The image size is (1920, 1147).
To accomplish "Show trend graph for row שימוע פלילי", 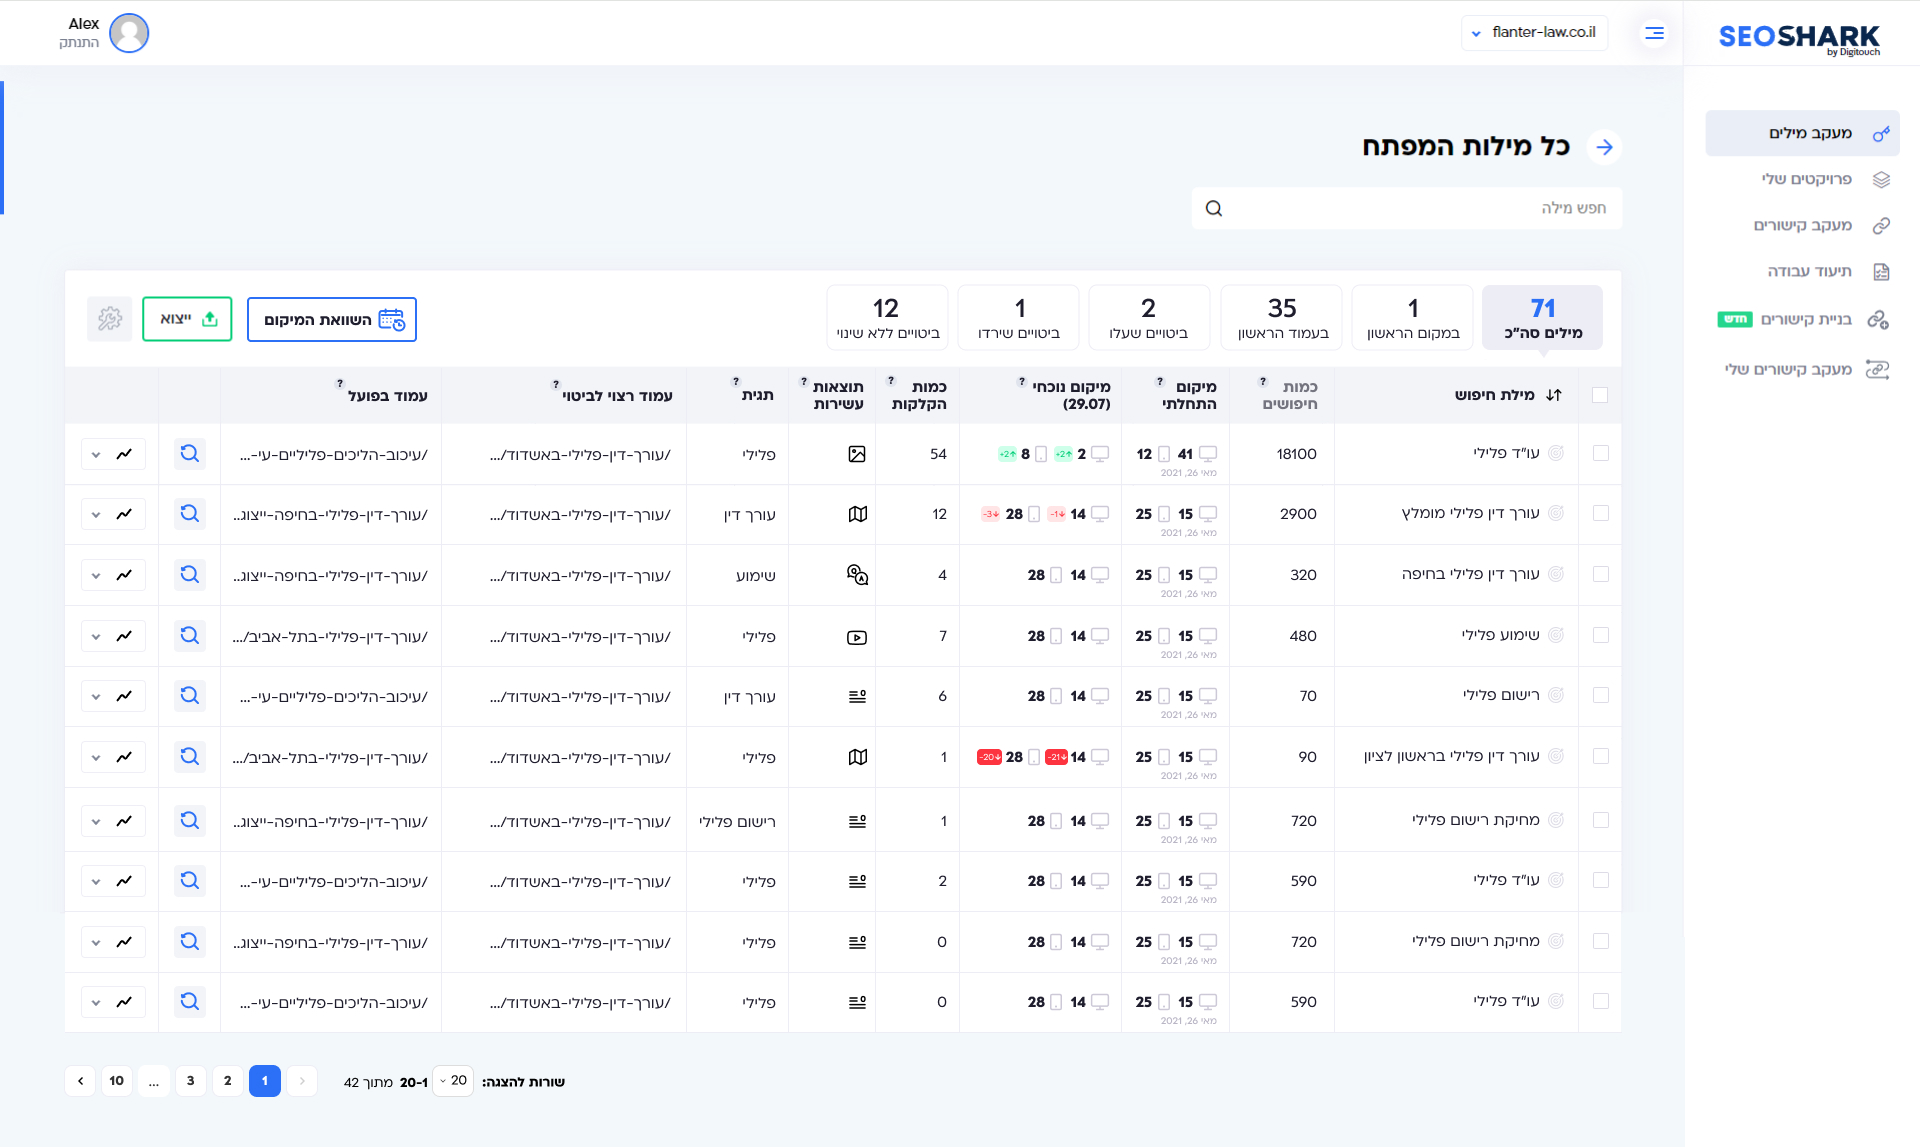I will click(x=124, y=636).
